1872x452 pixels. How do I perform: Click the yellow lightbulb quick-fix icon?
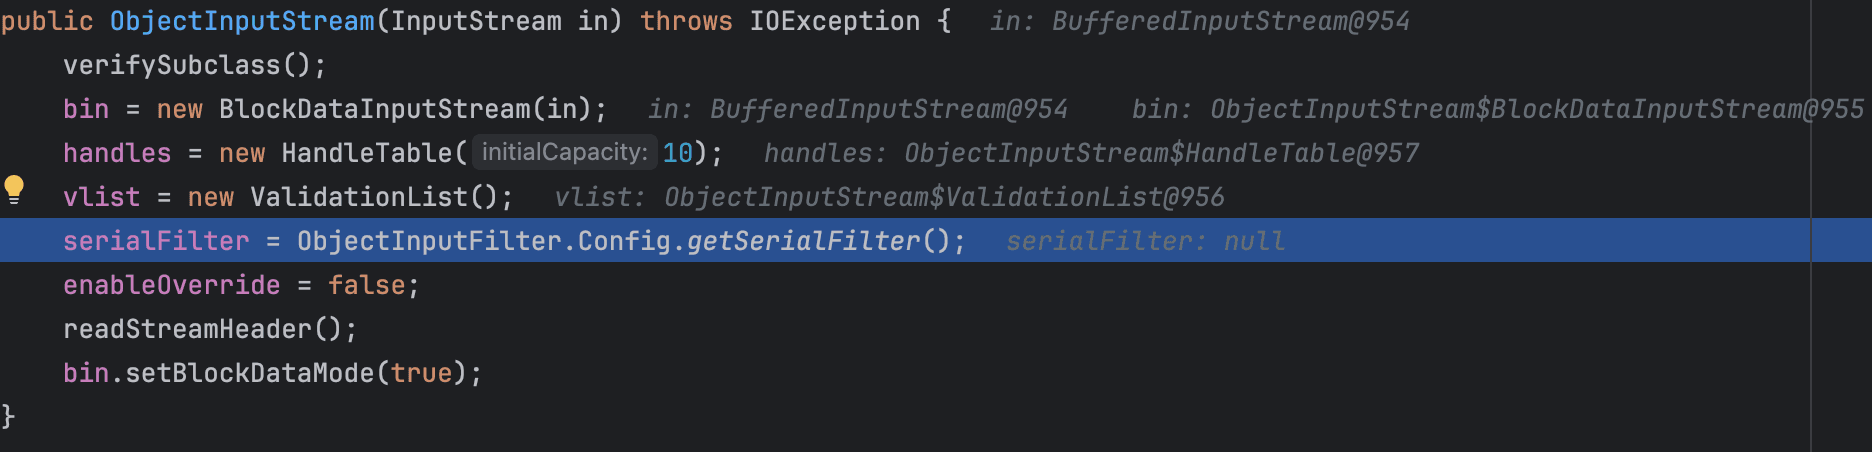[14, 189]
